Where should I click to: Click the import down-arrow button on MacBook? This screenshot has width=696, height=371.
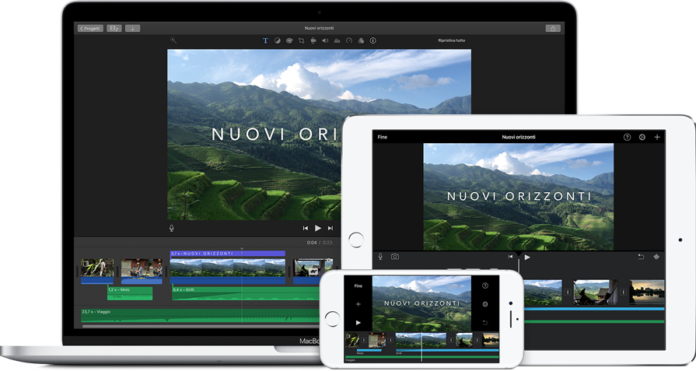132,28
